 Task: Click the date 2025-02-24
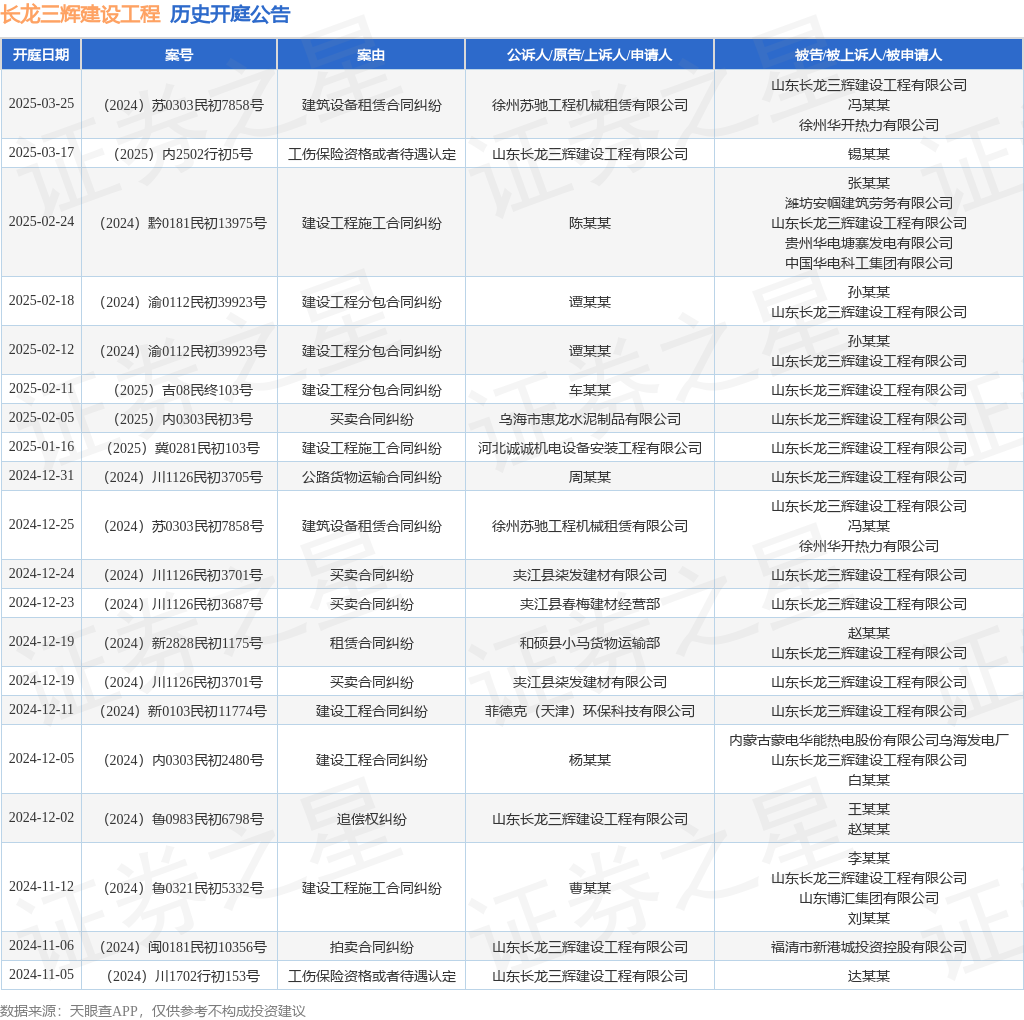[x=41, y=222]
